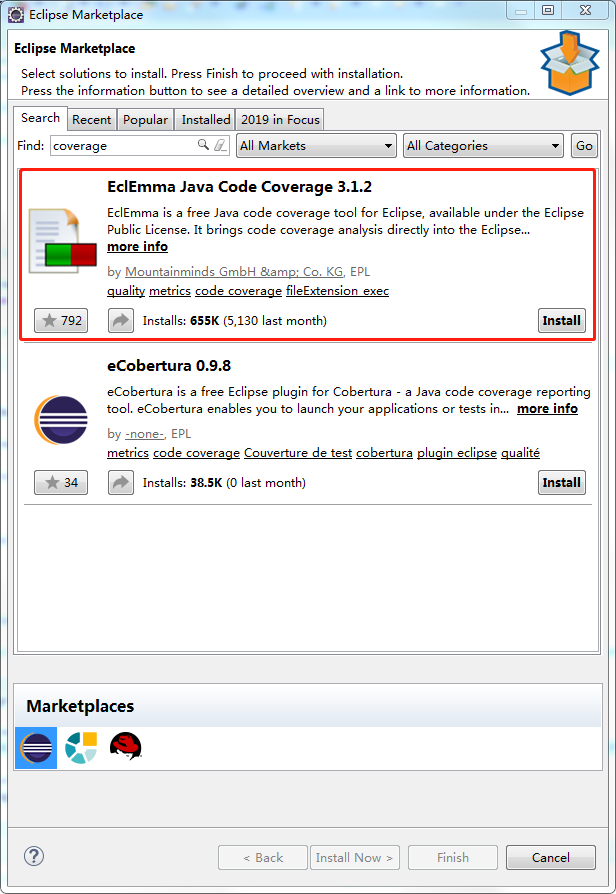Click the quality tag under EclEmma
The width and height of the screenshot is (616, 894).
coord(126,291)
